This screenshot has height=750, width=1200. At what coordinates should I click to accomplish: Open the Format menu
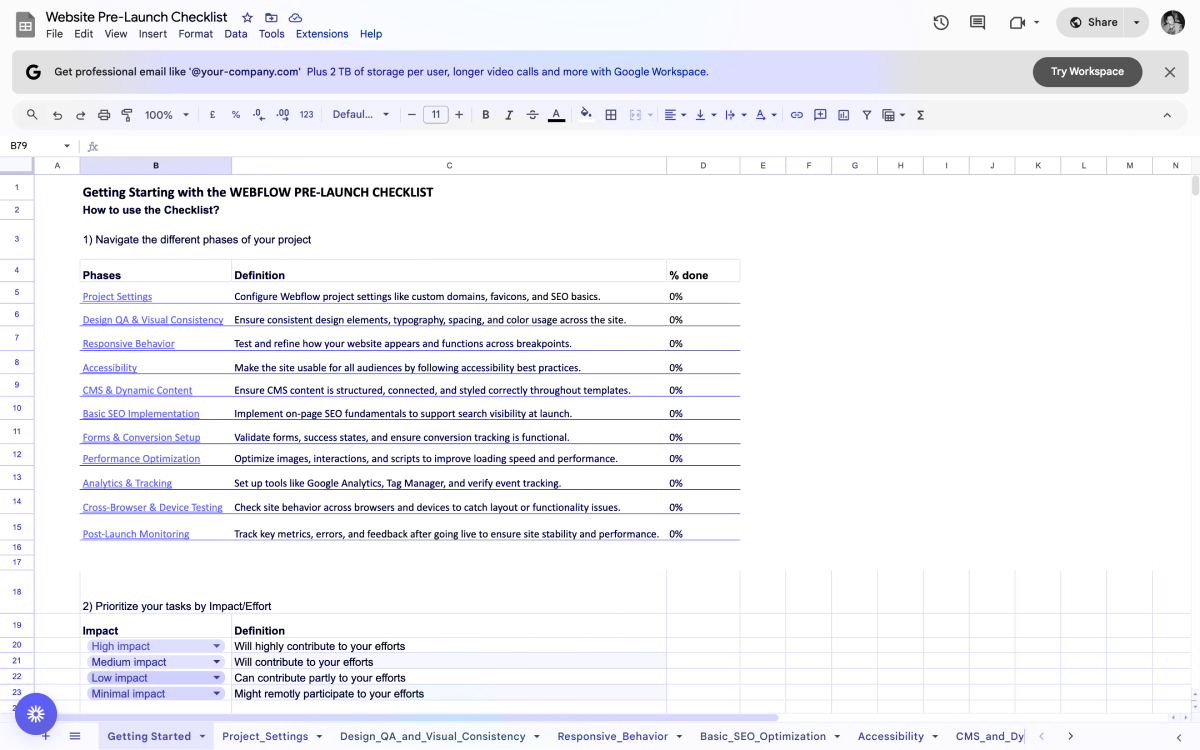pyautogui.click(x=196, y=34)
